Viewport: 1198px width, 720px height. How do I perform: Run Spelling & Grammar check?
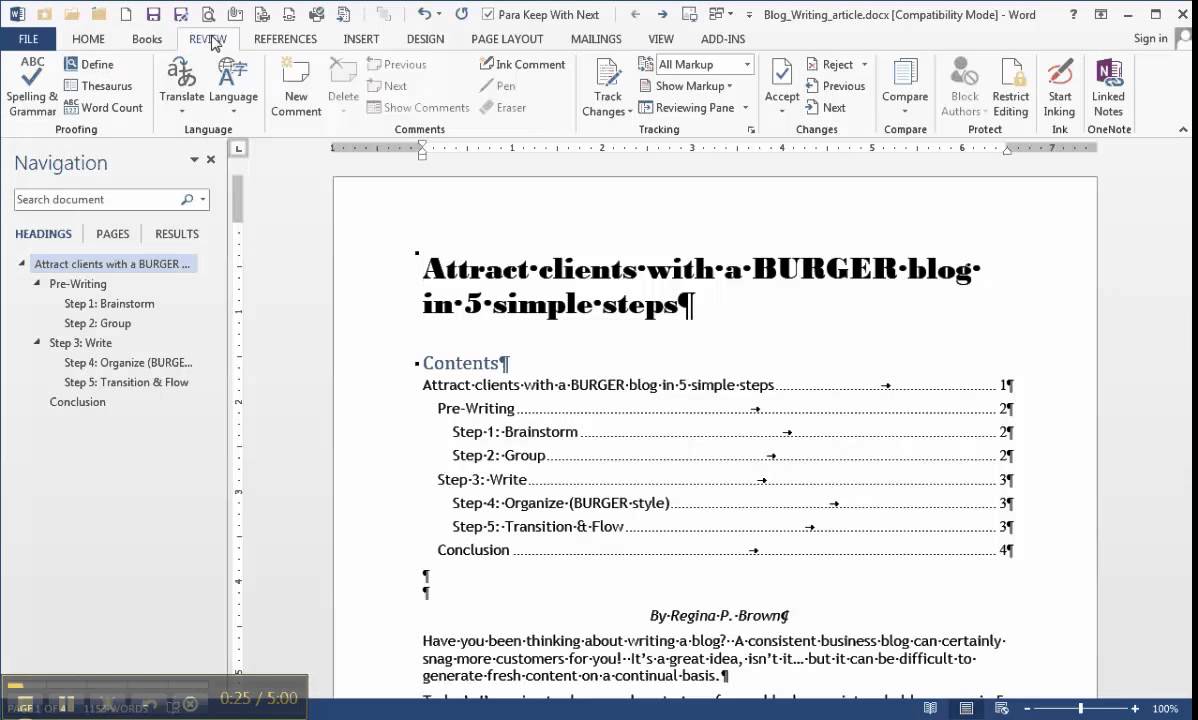click(31, 86)
